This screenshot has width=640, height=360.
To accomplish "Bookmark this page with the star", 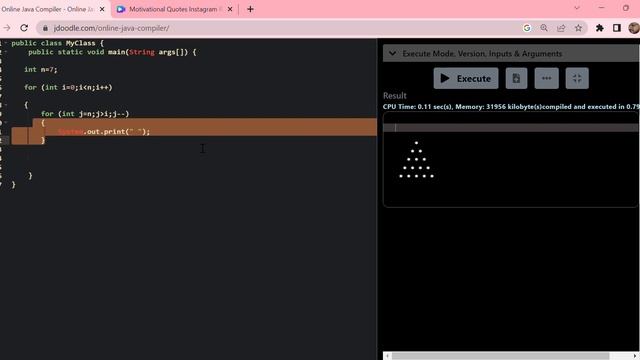I will 578,28.
